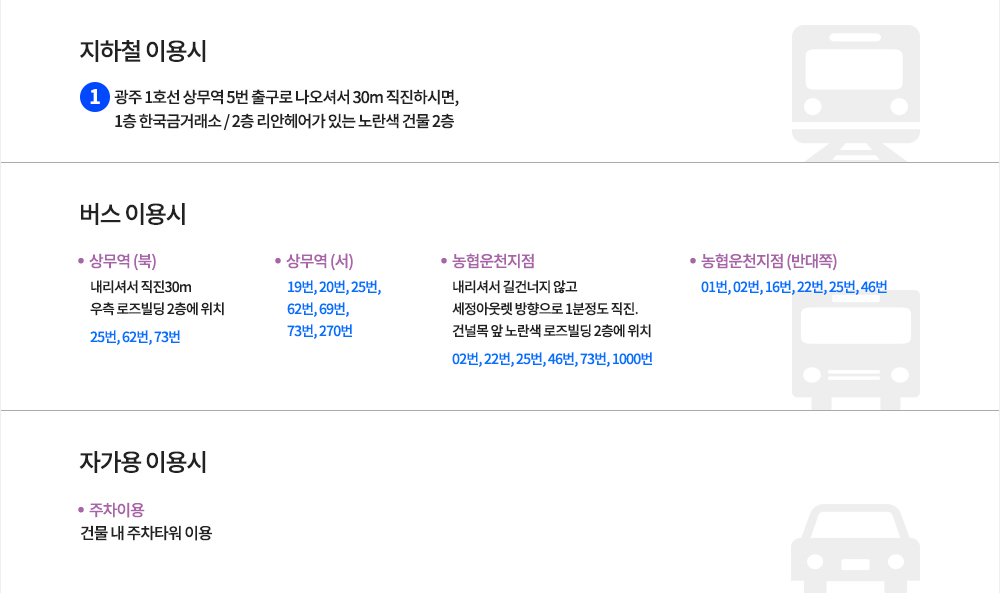Click the 농협운천지점 bus stop label

point(493,261)
